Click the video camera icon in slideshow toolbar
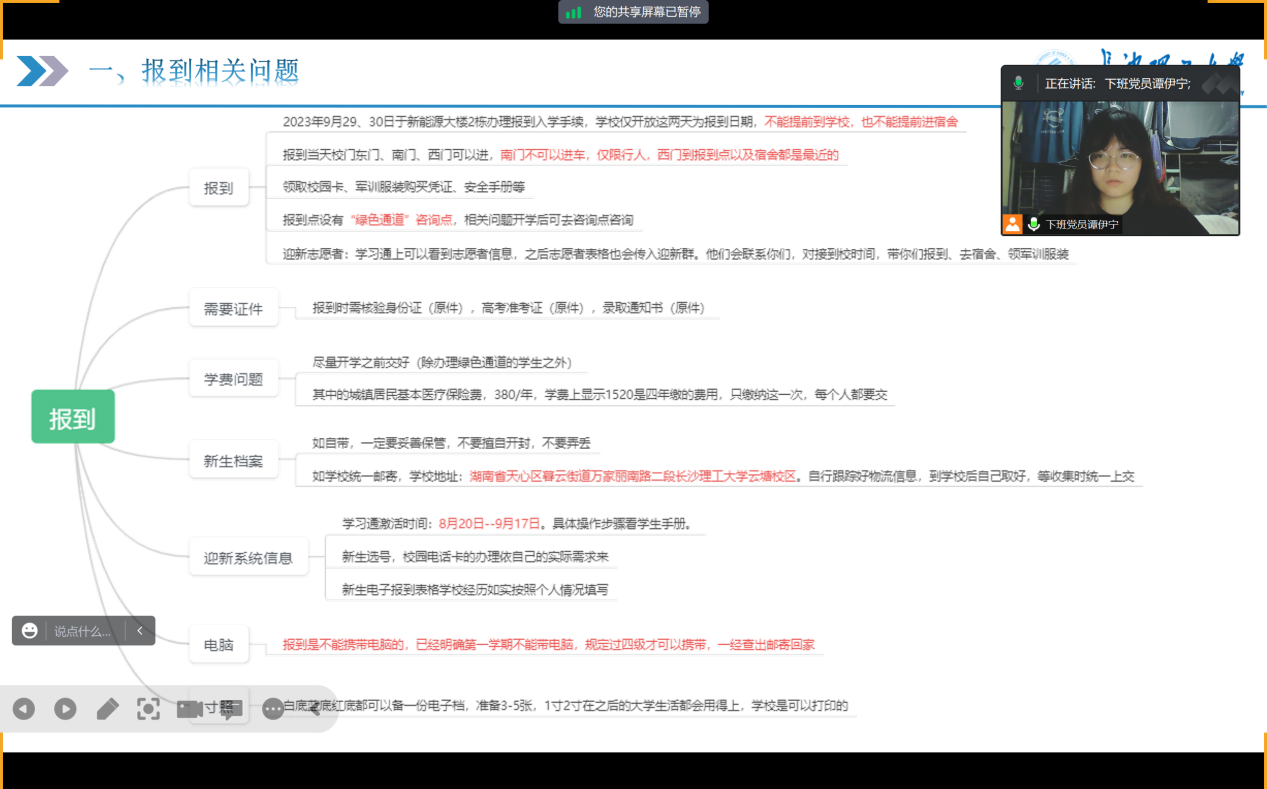This screenshot has width=1267, height=789. point(189,709)
